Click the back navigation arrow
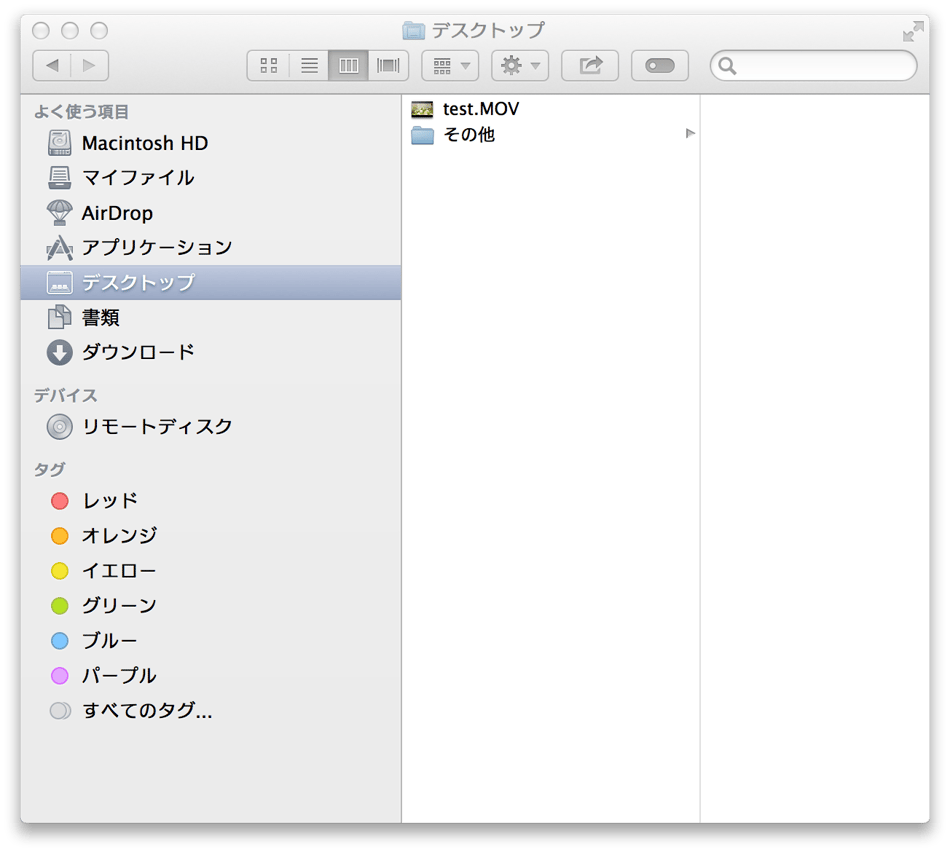Image resolution: width=950 pixels, height=852 pixels. pos(52,66)
